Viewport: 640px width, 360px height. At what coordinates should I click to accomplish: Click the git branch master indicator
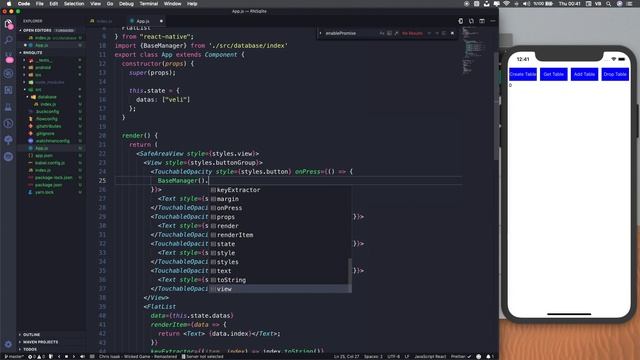tap(13, 357)
